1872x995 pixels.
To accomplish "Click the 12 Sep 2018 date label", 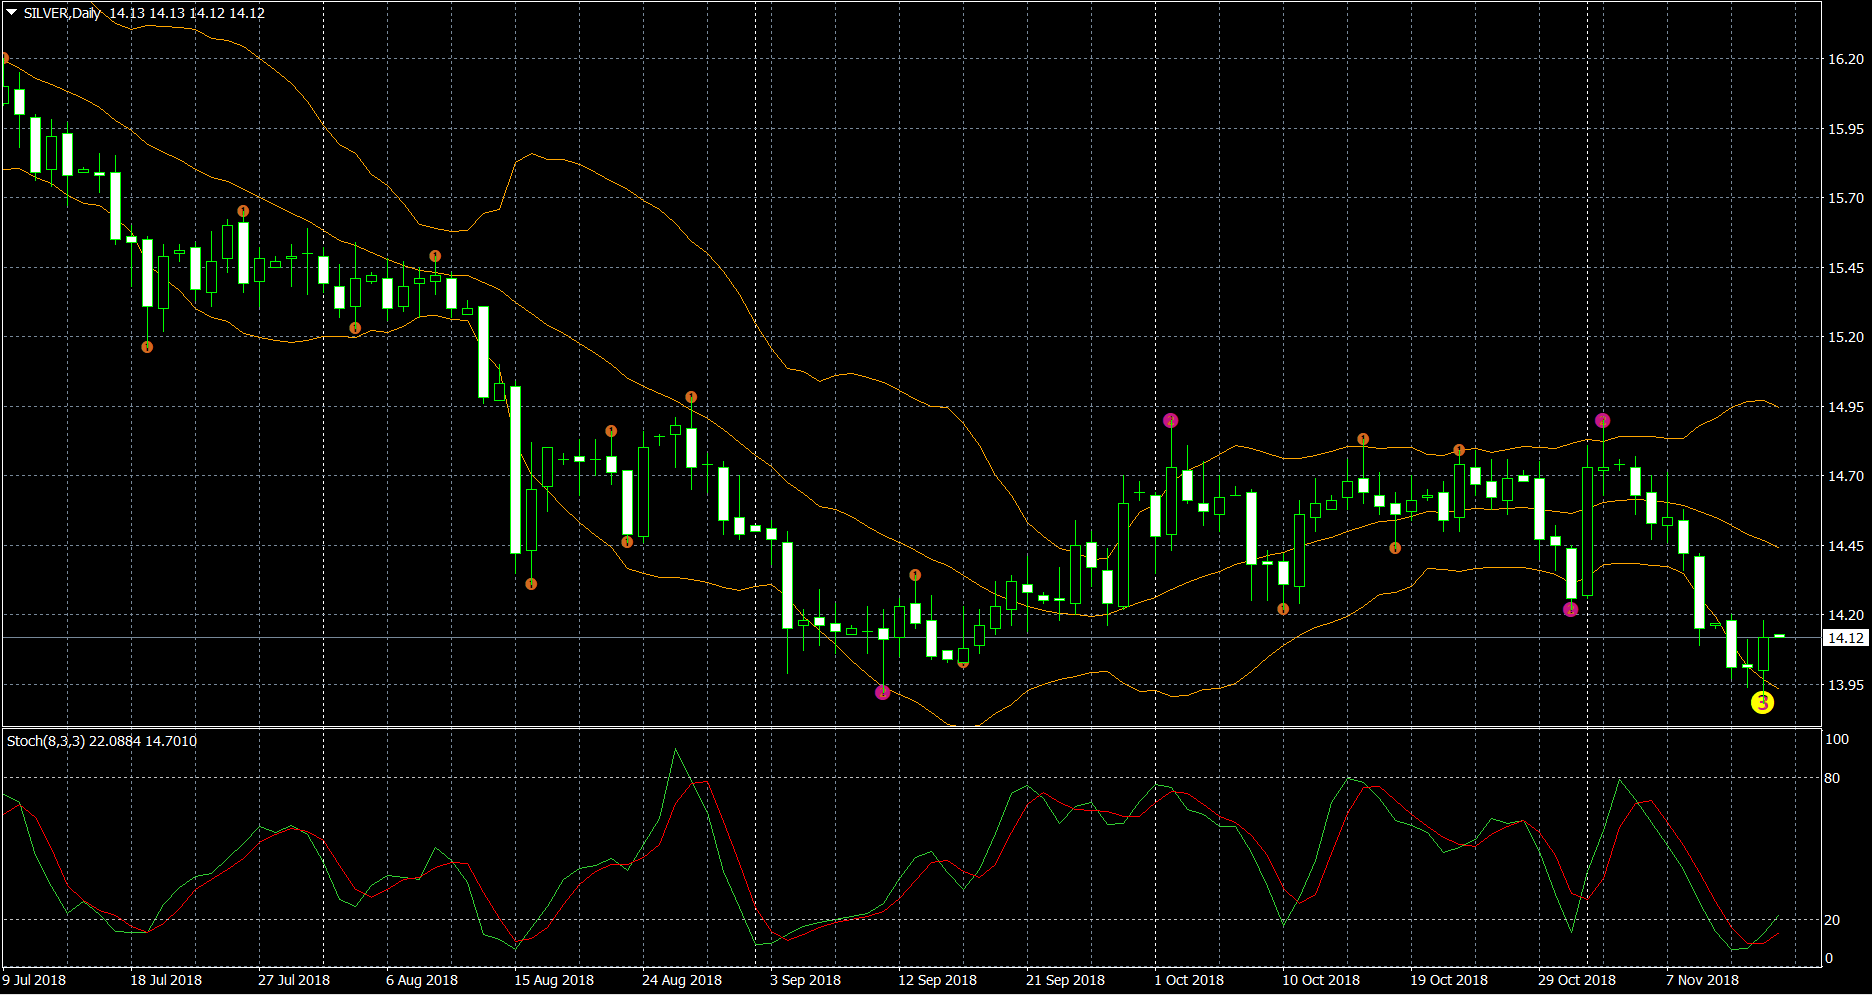I will (x=938, y=980).
